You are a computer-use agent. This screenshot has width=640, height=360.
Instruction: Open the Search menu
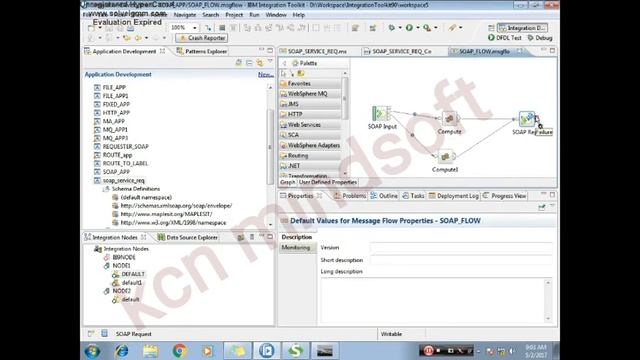(x=211, y=15)
